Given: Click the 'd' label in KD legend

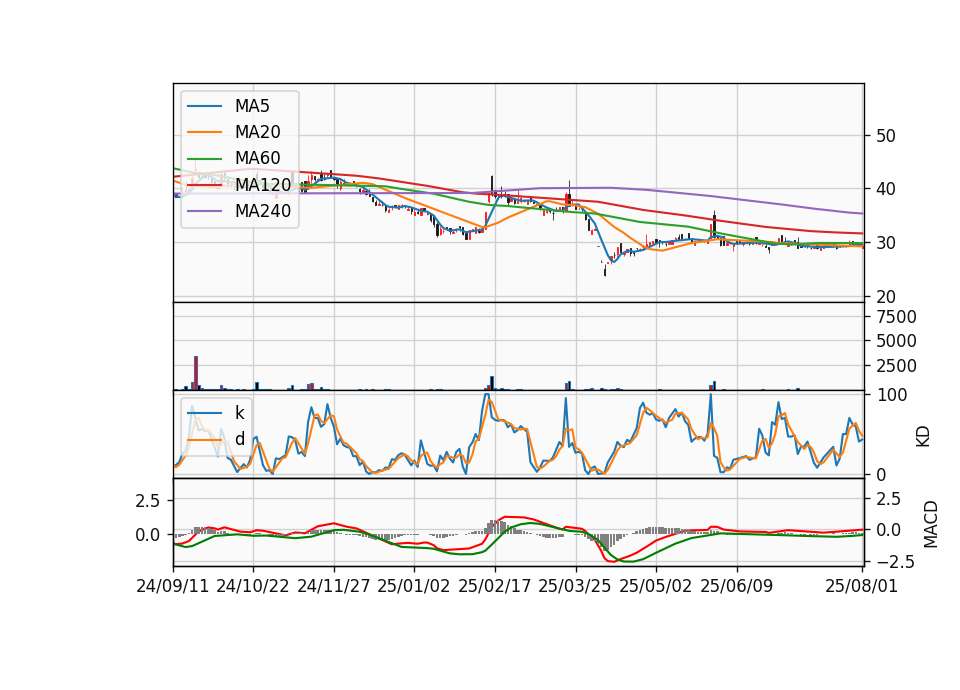Looking at the screenshot, I should tap(239, 439).
